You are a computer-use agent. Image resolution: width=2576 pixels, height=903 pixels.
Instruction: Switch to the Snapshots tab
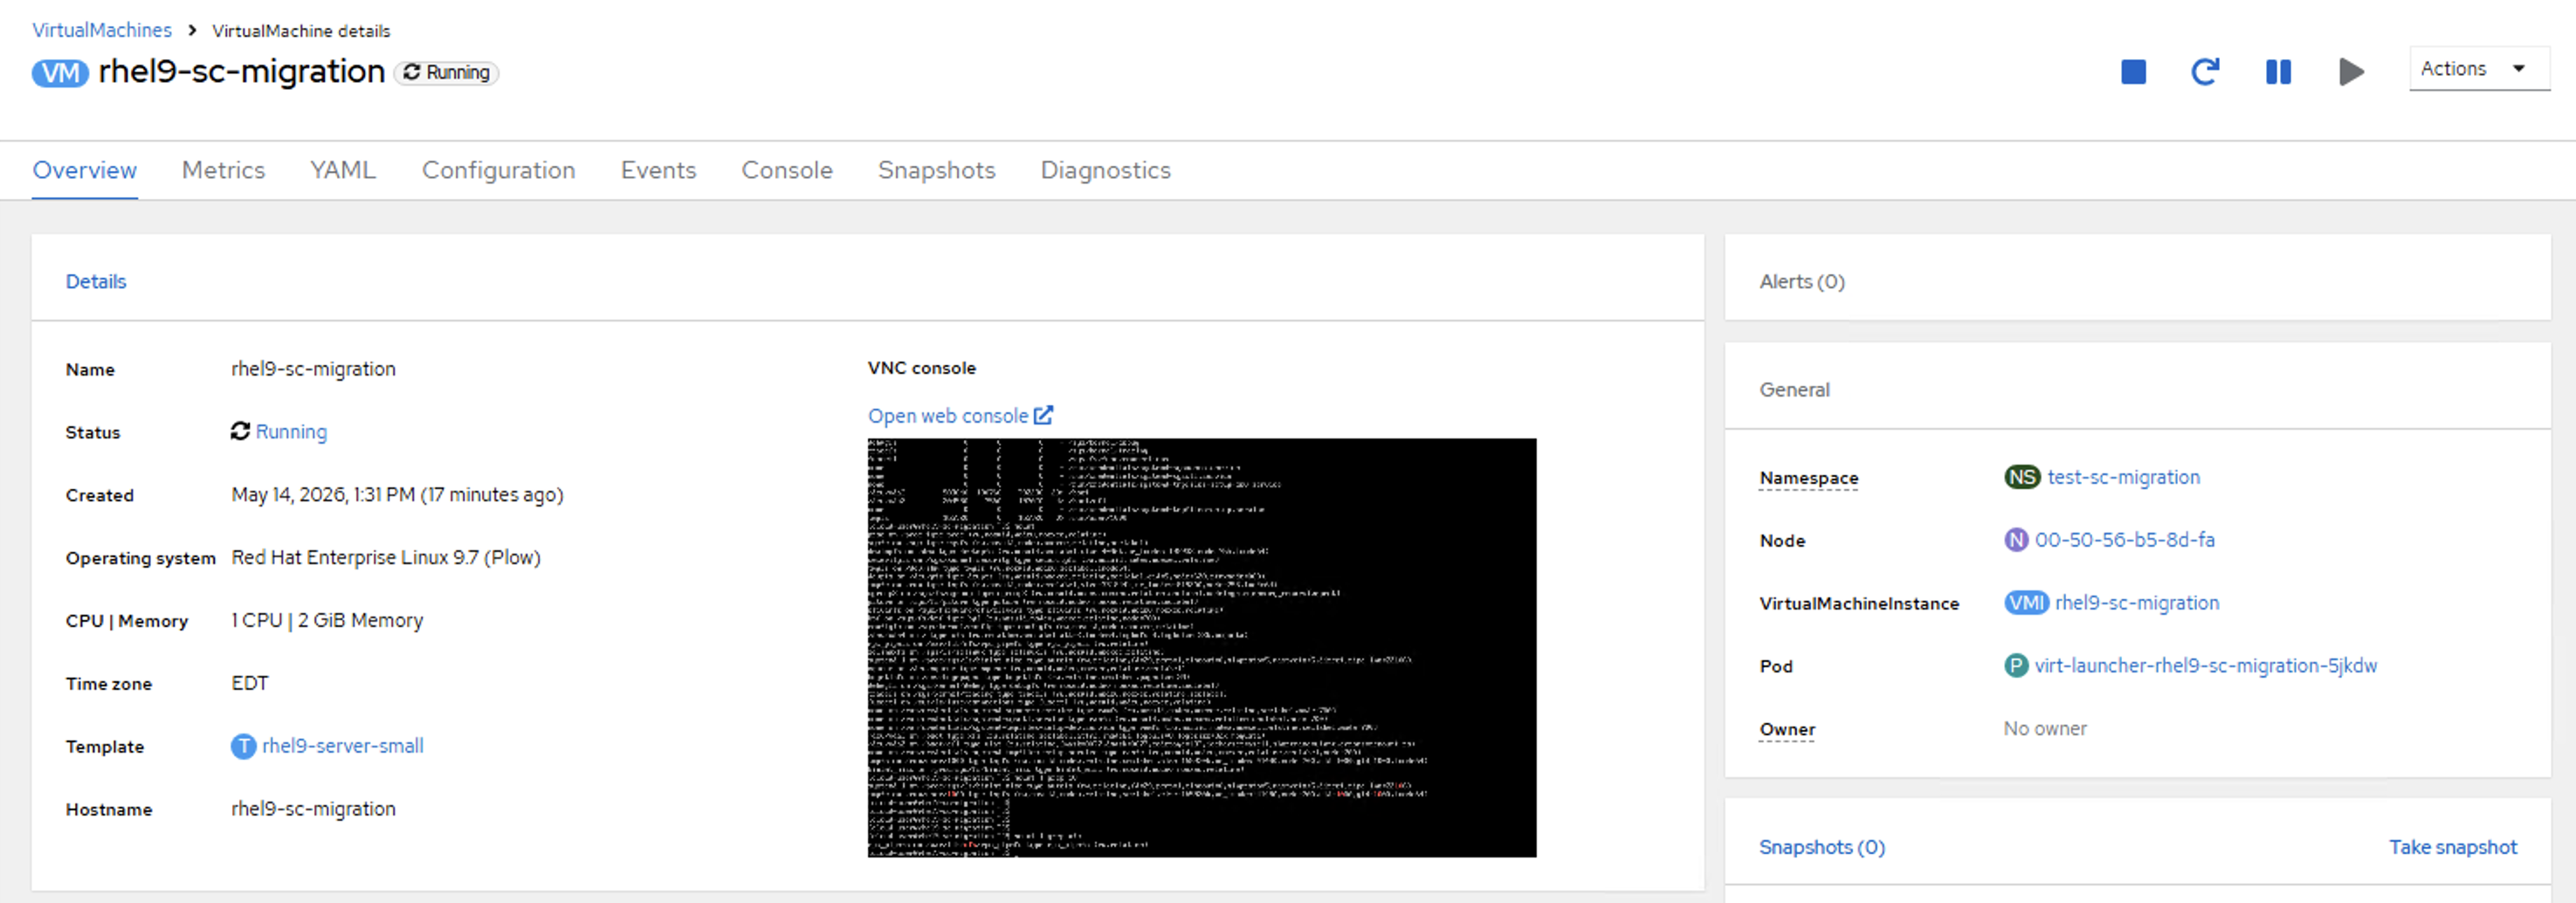[x=937, y=170]
